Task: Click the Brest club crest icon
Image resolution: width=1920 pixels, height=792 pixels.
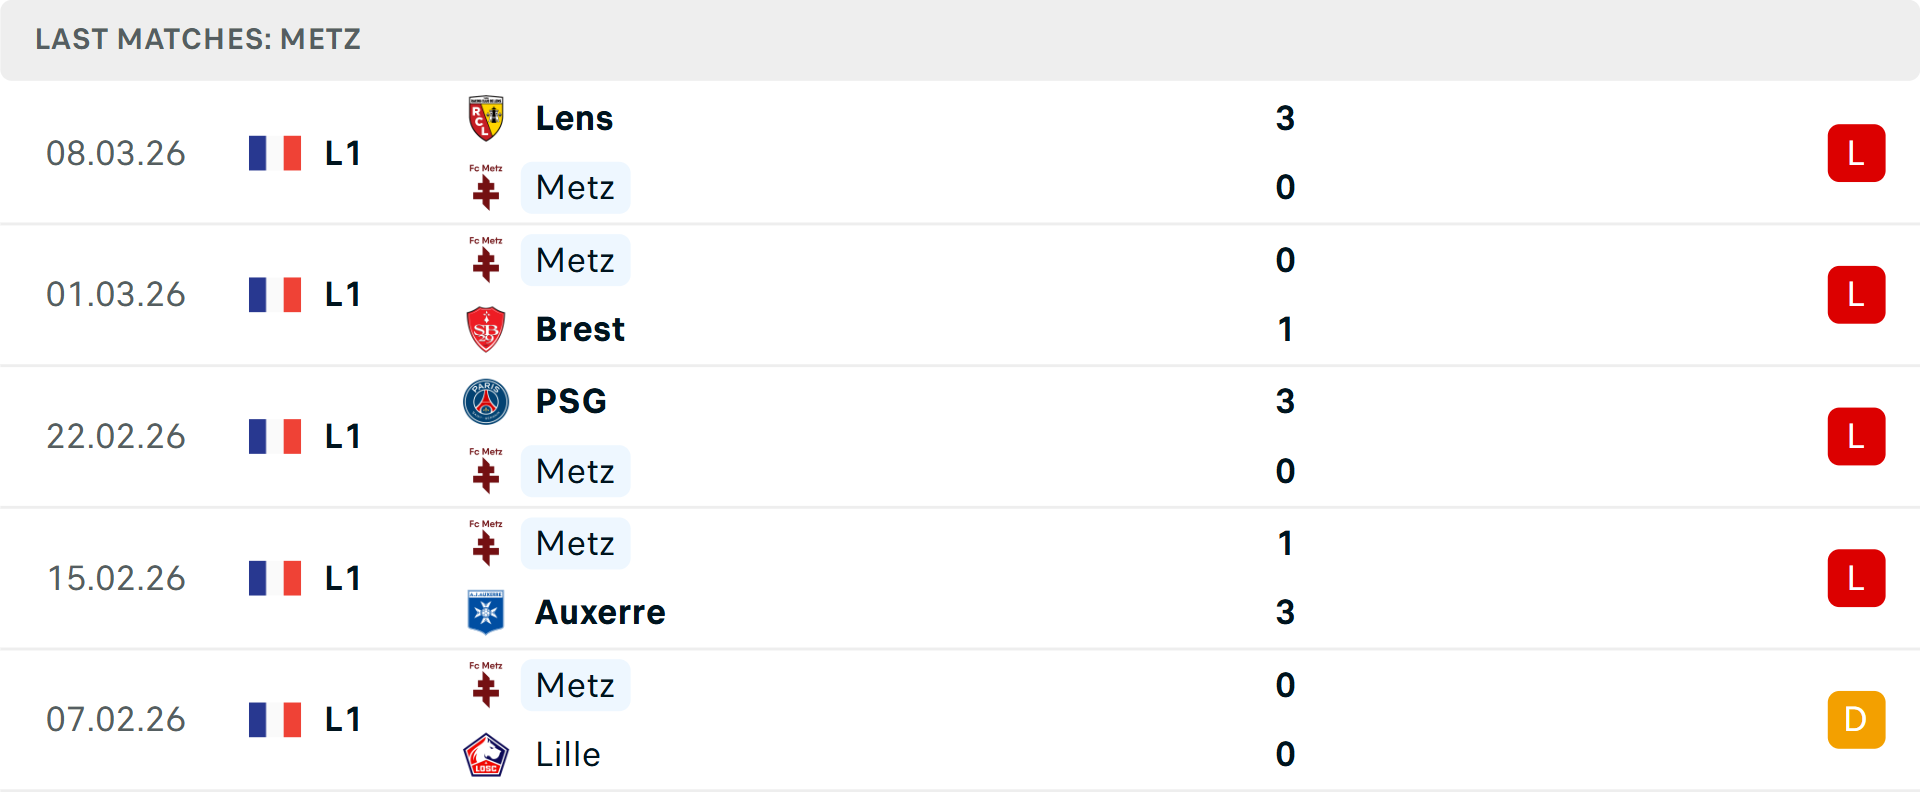Action: [x=486, y=329]
